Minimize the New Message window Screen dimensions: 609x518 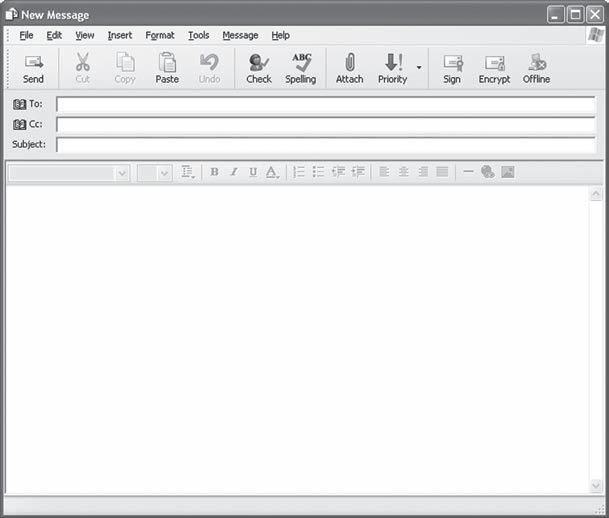click(556, 15)
